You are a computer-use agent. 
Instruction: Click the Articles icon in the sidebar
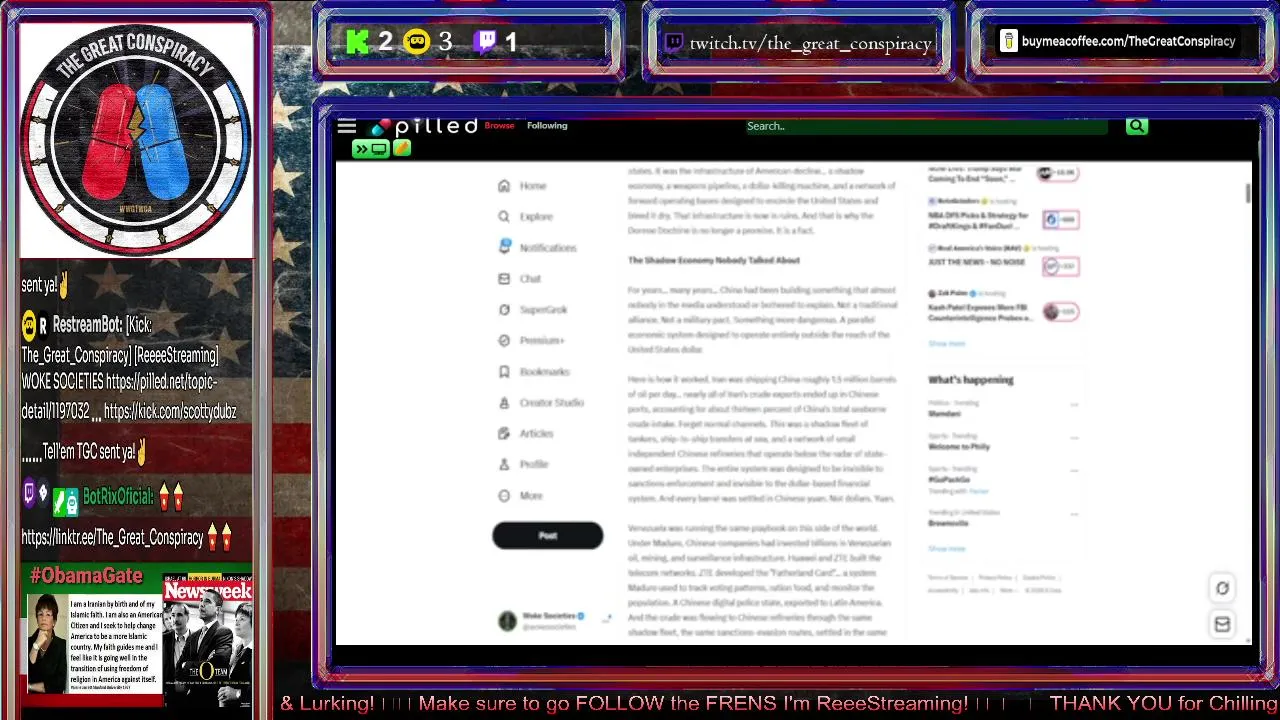[x=504, y=434]
